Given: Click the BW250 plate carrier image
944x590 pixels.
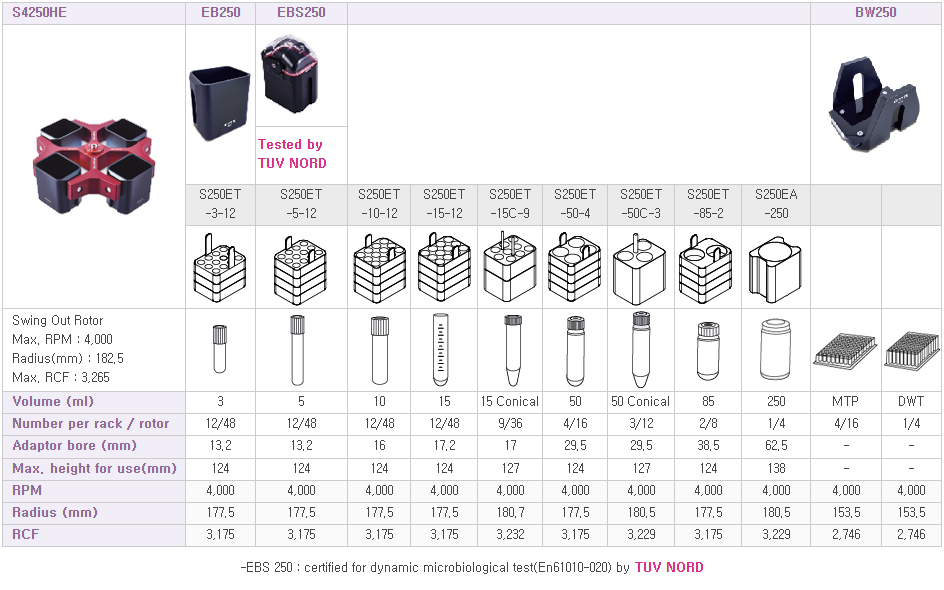Looking at the screenshot, I should 874,104.
